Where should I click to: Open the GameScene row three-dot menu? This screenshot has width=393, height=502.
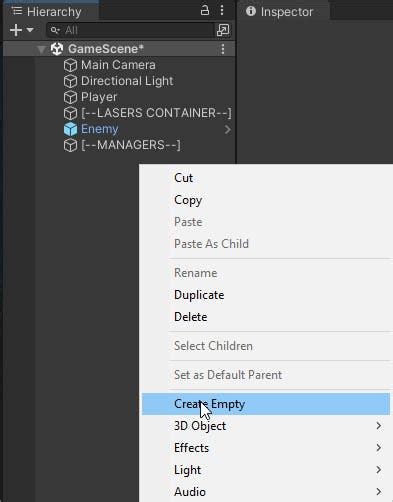coord(223,49)
